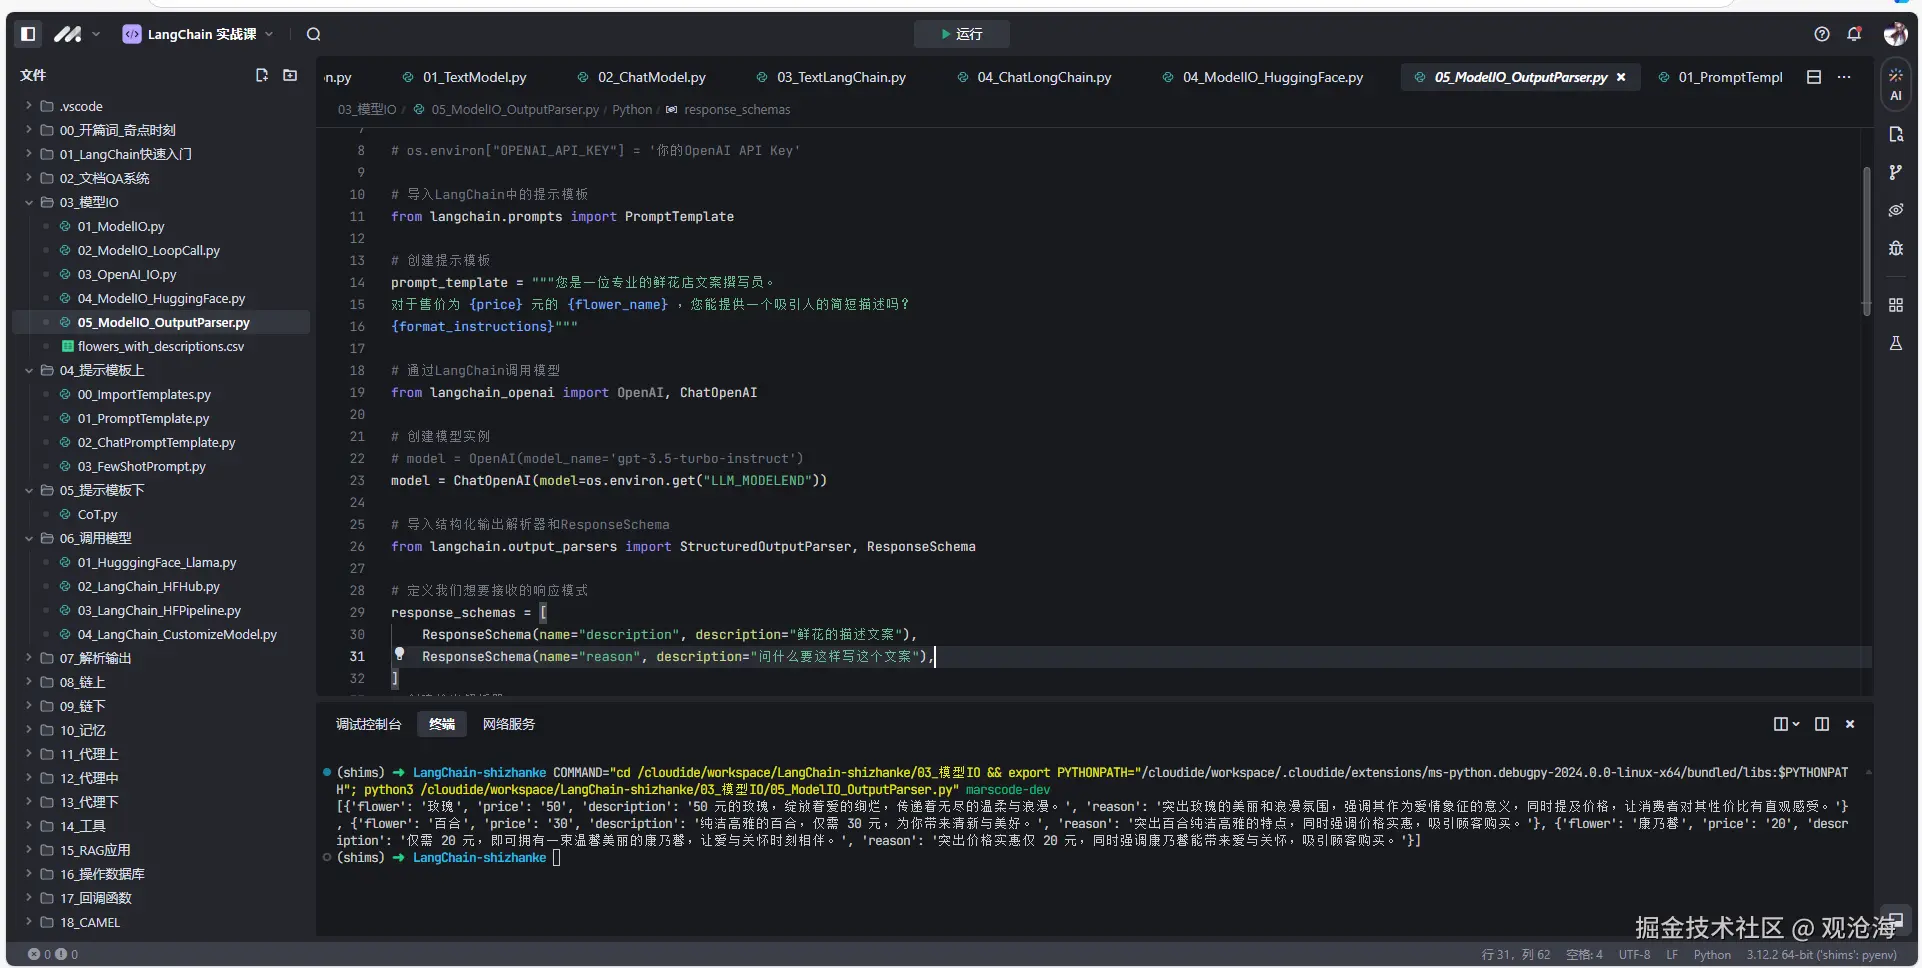This screenshot has width=1922, height=968.
Task: Open the extensions grid icon
Action: tap(1895, 305)
